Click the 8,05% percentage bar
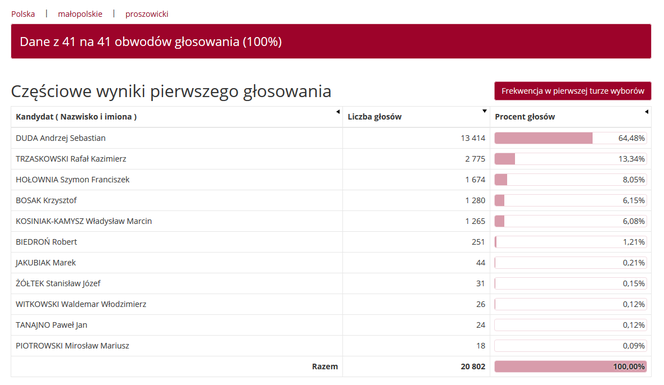Viewport: 664px width, 385px height. 570,180
